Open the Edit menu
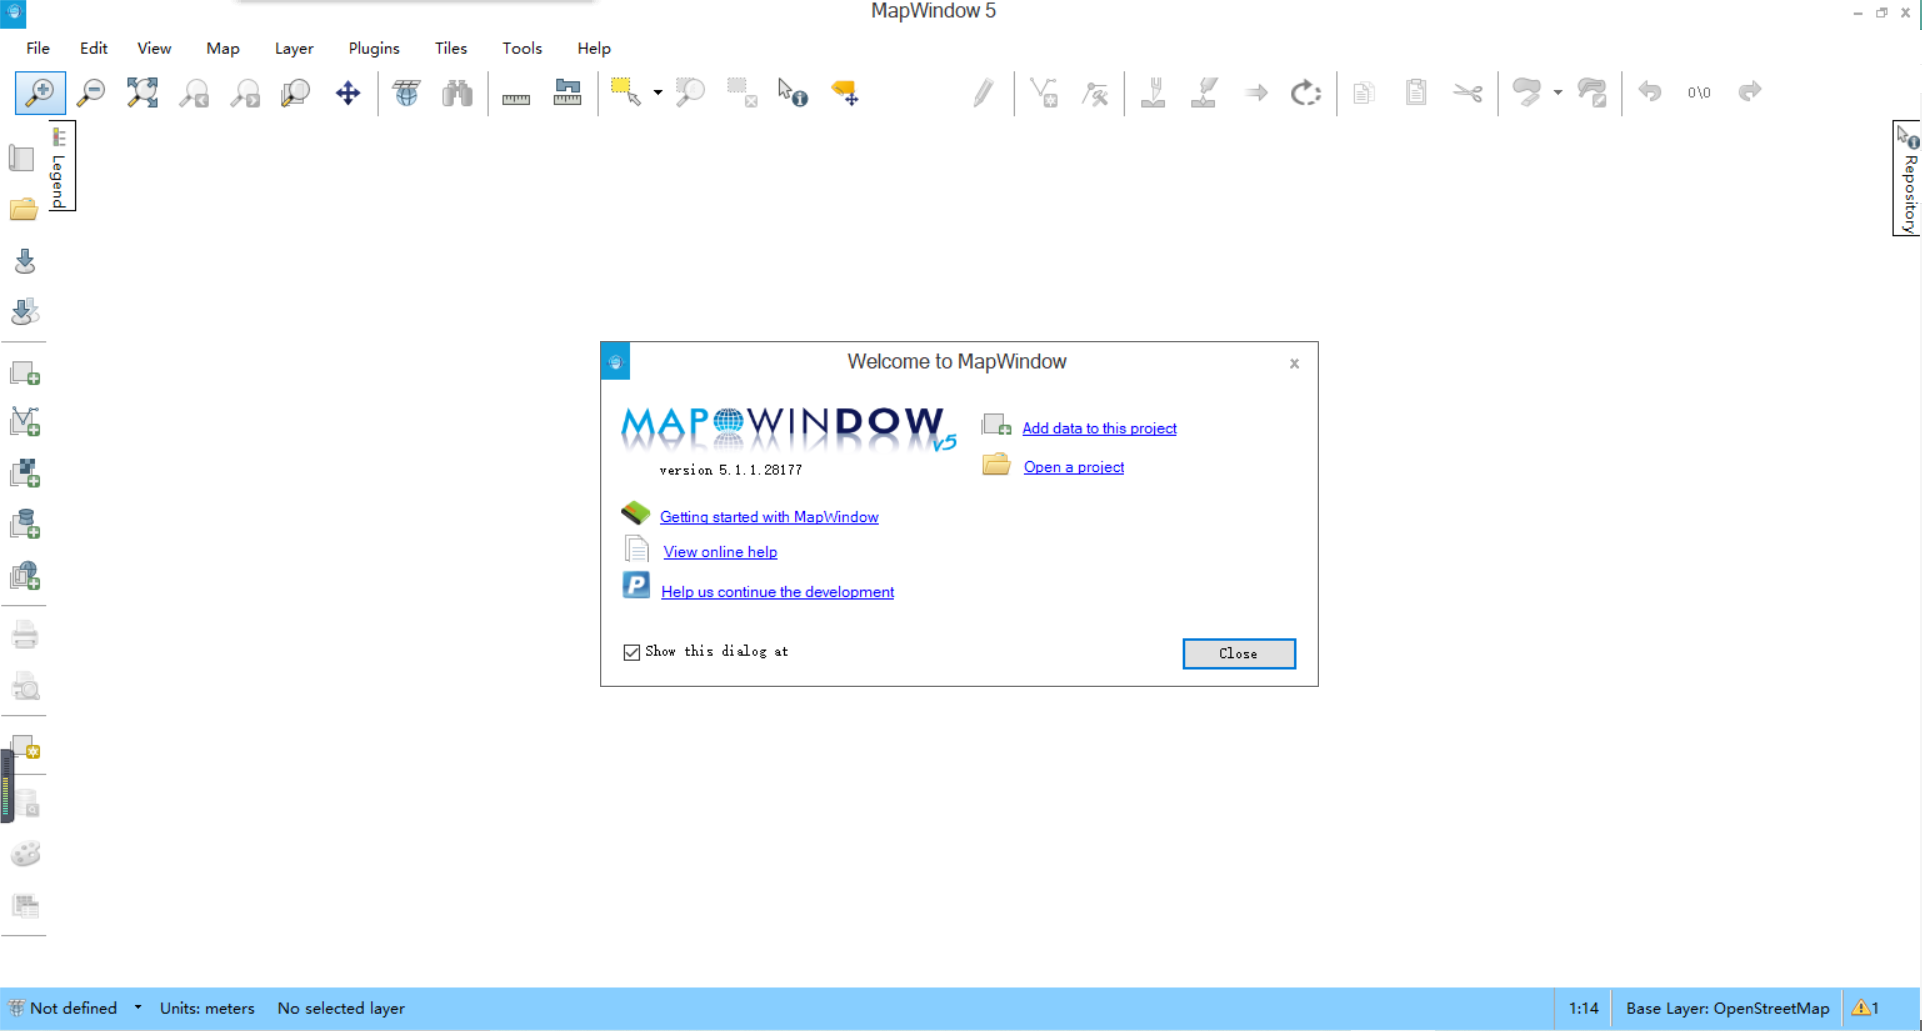Image resolution: width=1922 pixels, height=1031 pixels. tap(94, 48)
